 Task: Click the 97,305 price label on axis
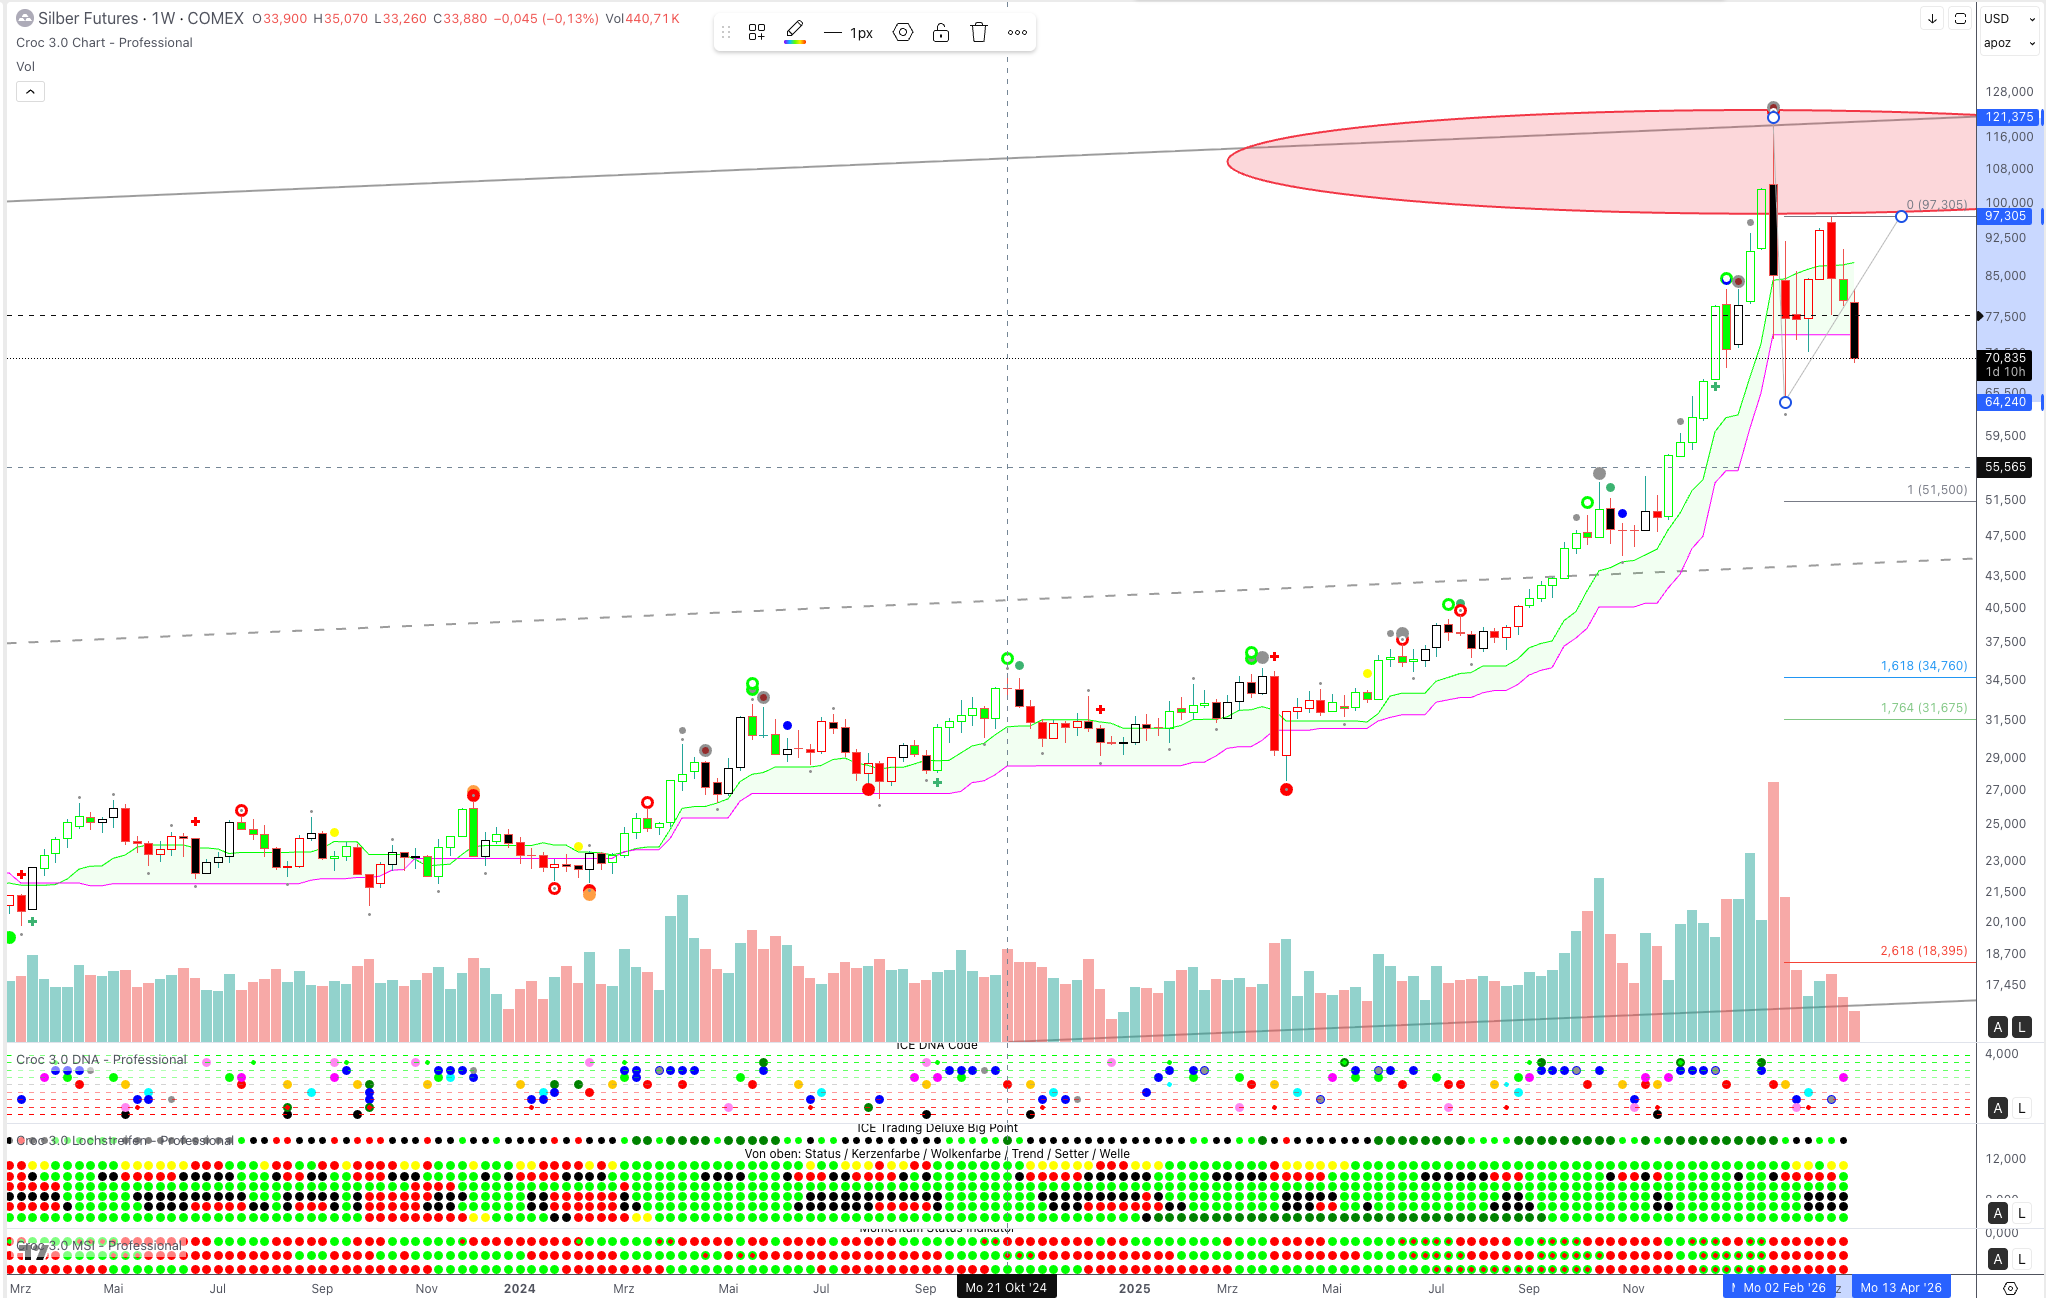point(2005,216)
